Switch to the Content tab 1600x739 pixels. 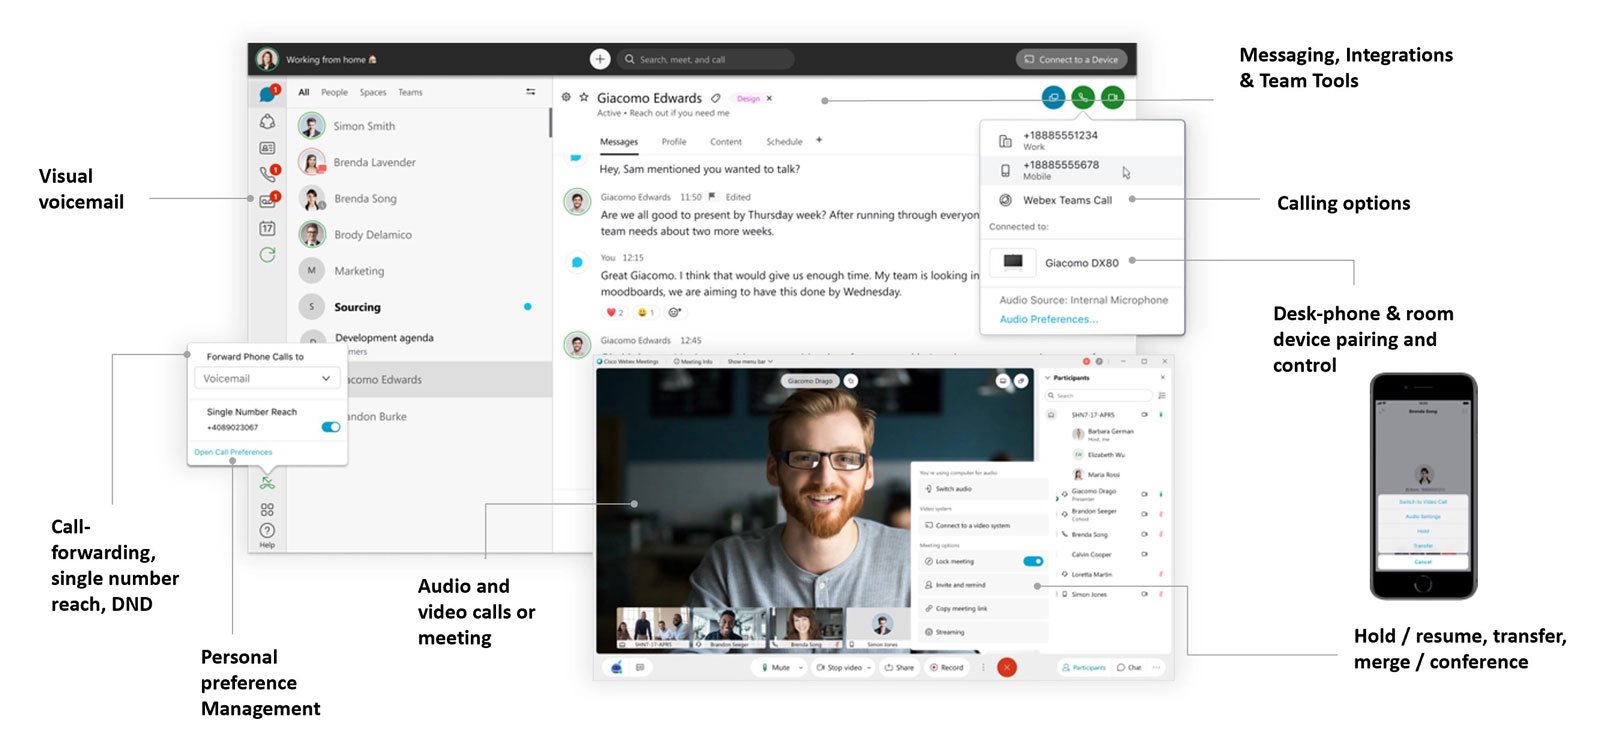(x=726, y=142)
